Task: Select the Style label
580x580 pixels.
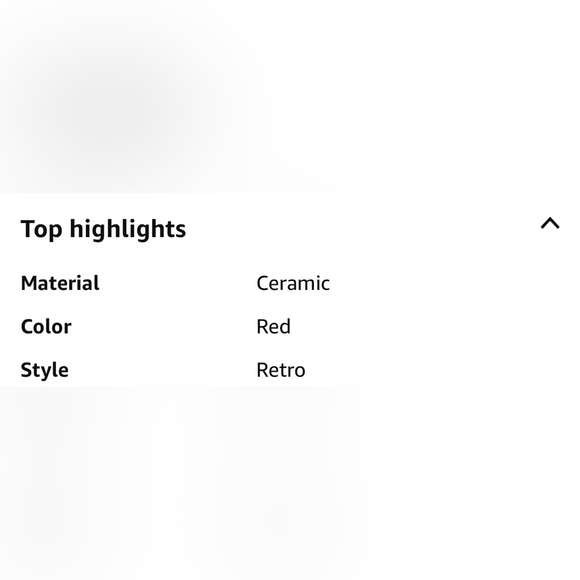Action: 44,370
